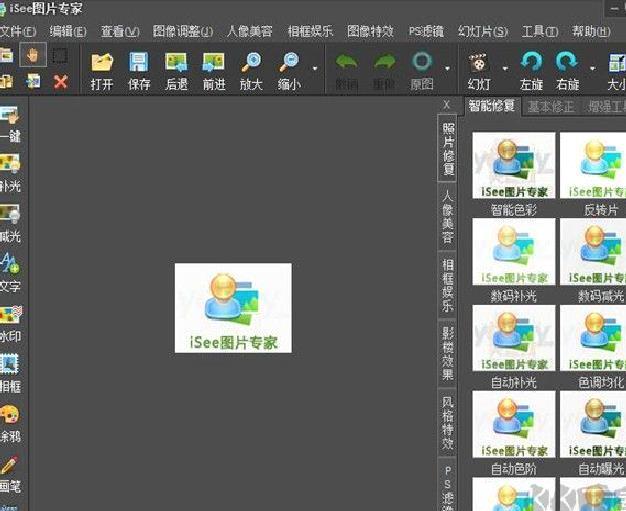Image resolution: width=626 pixels, height=511 pixels.
Task: Open the 工具(T) menu
Action: coord(540,31)
